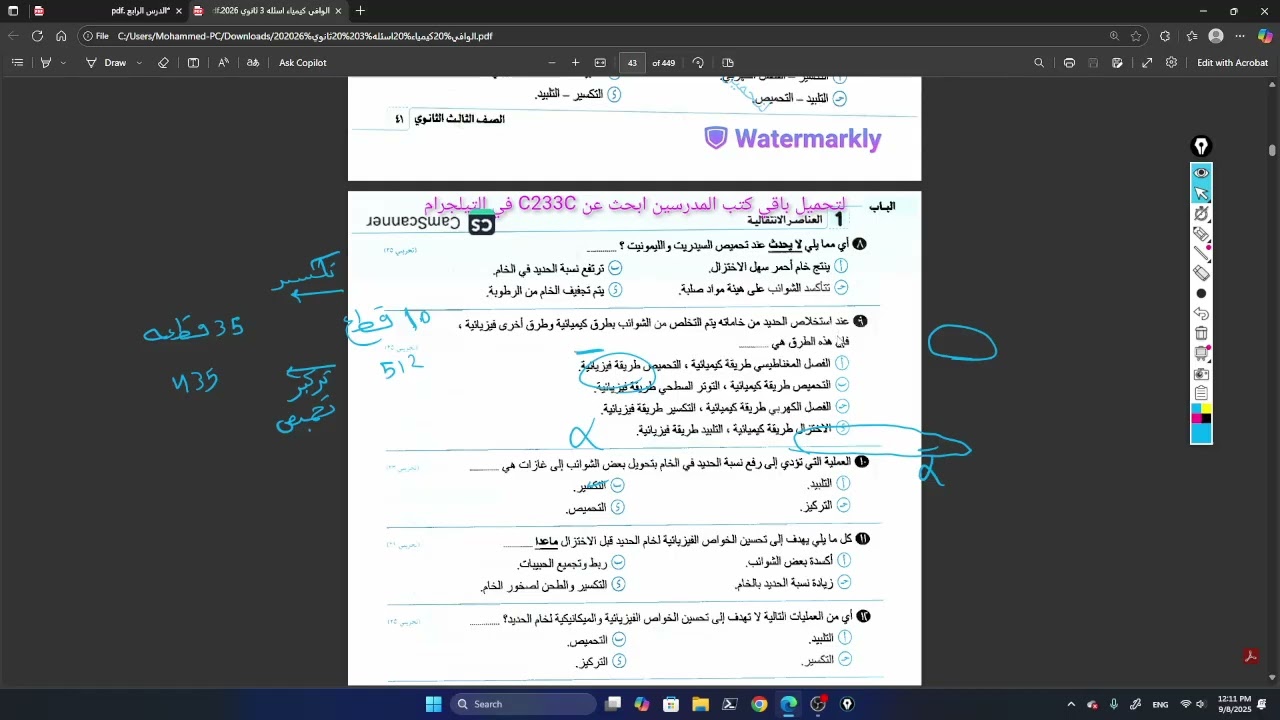Image resolution: width=1280 pixels, height=720 pixels.
Task: Open Google Chrome from taskbar
Action: click(759, 704)
